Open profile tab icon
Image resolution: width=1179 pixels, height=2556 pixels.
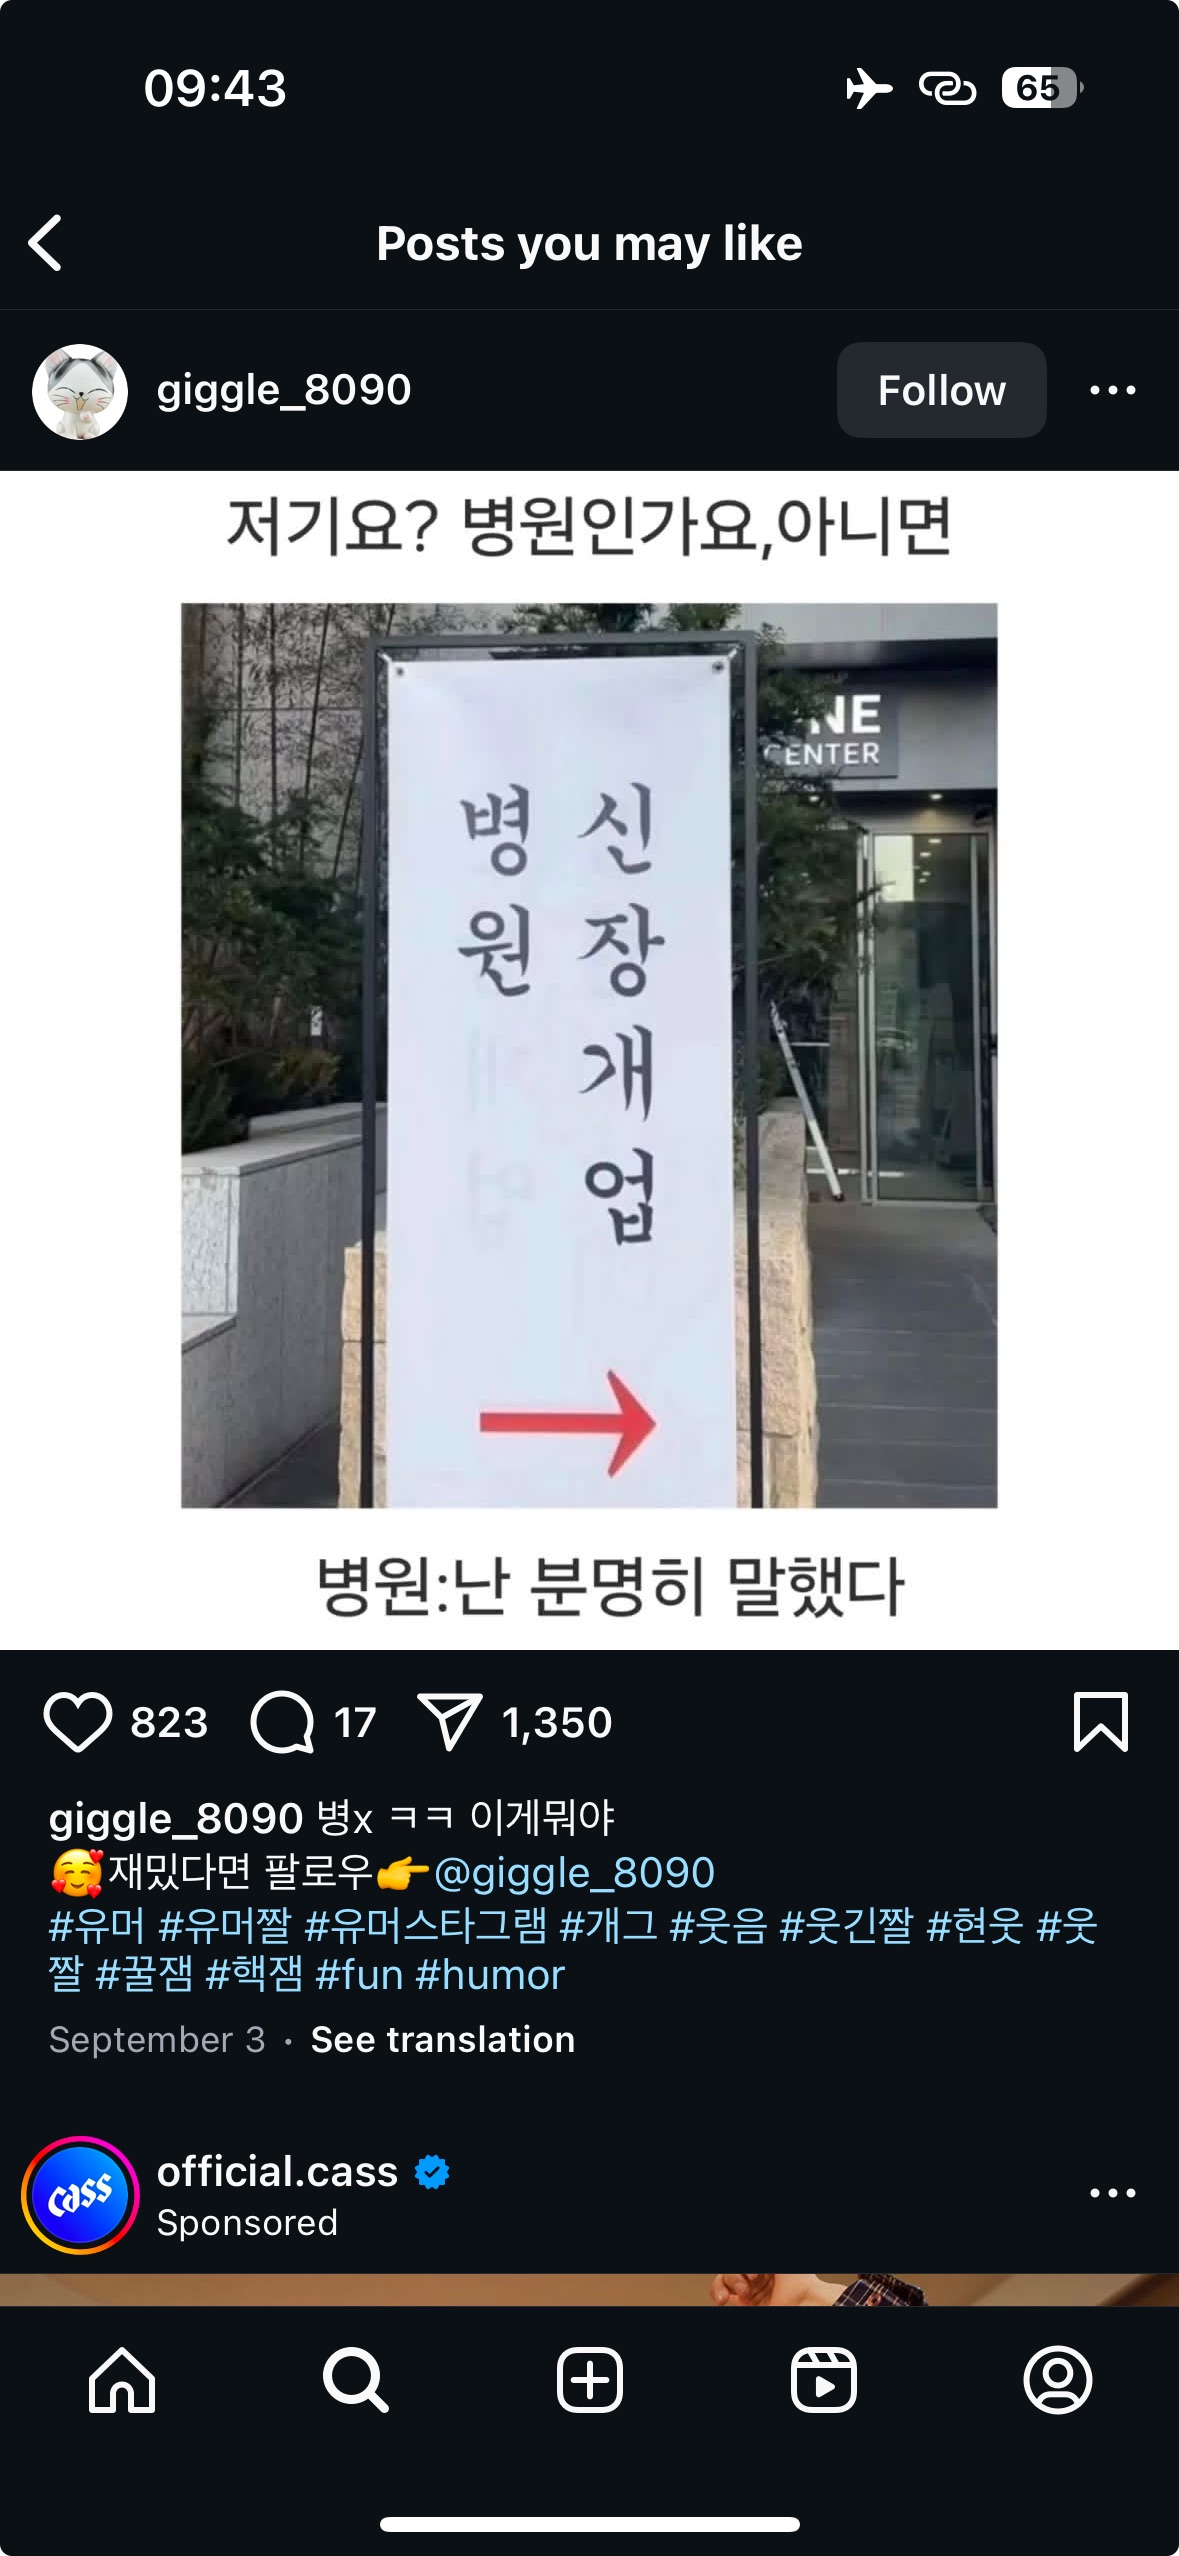click(x=1057, y=2380)
